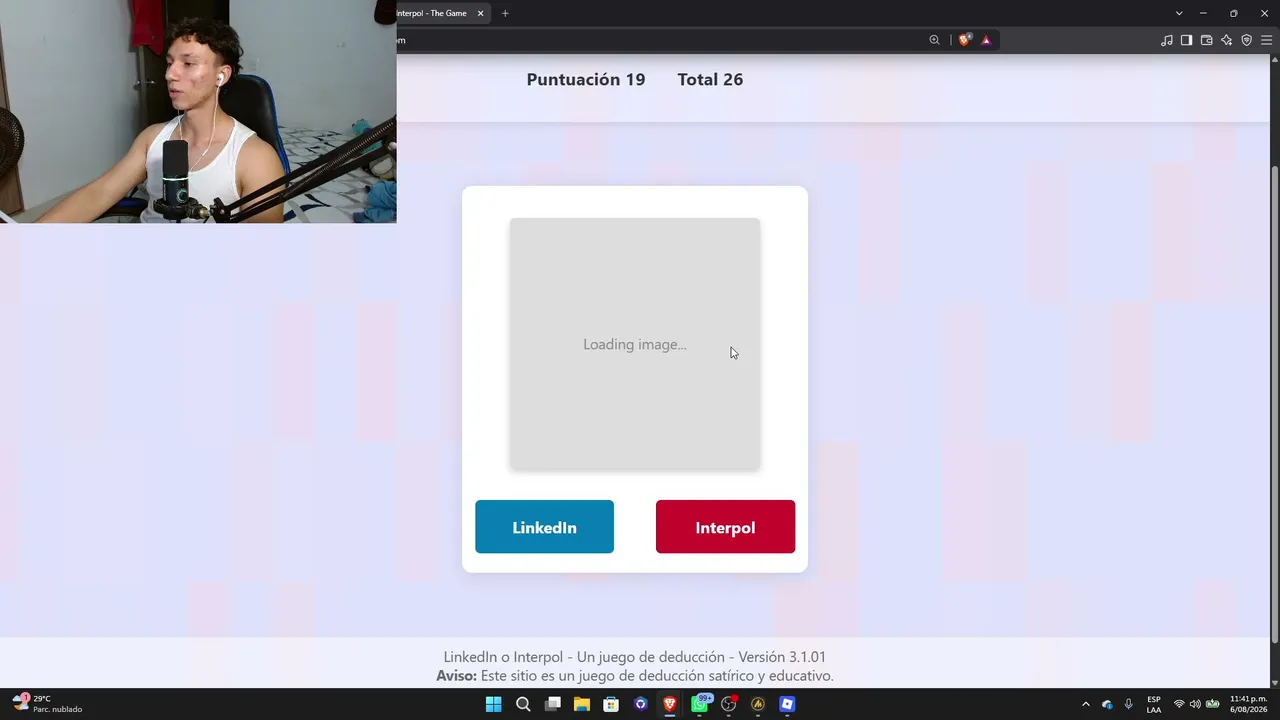Click the loading image placeholder

click(x=635, y=344)
